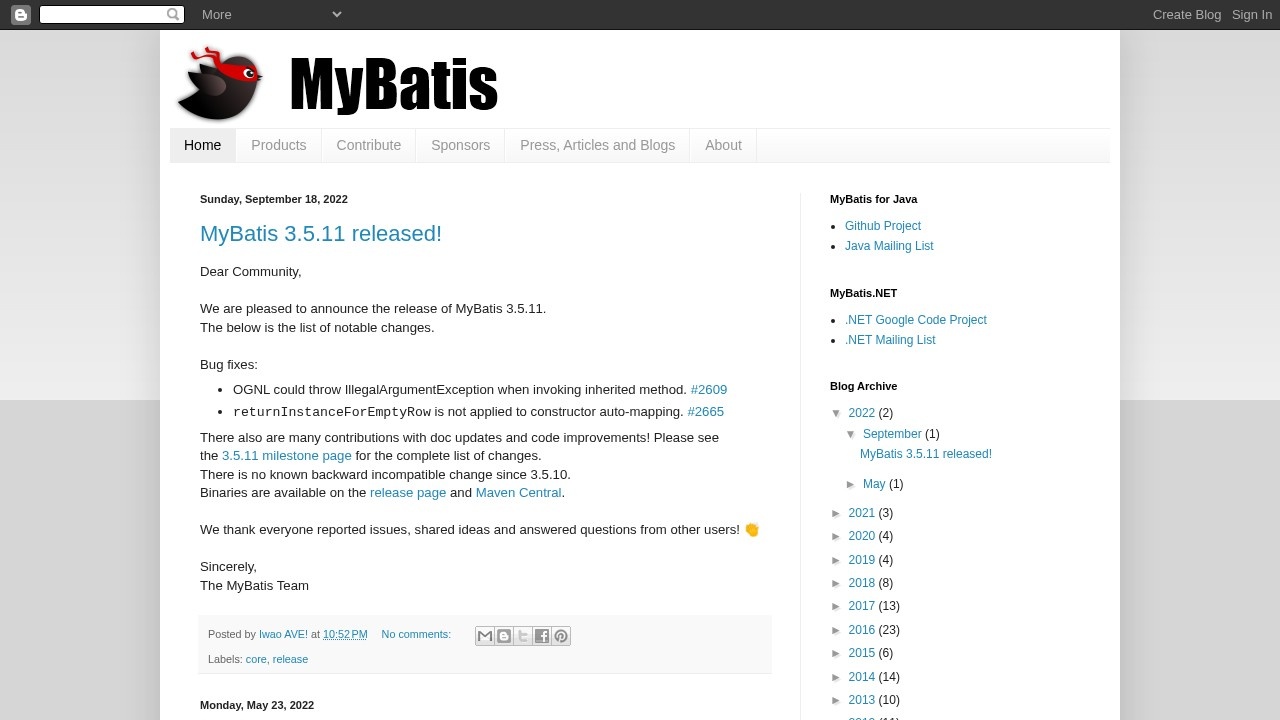This screenshot has width=1280, height=720.
Task: Click the search magnifier icon in the navbar
Action: point(173,14)
